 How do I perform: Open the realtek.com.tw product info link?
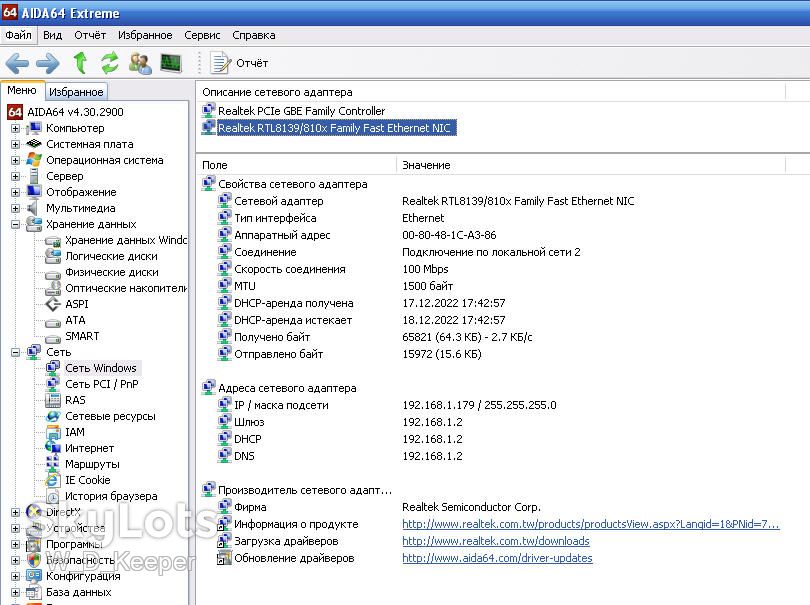[x=590, y=524]
